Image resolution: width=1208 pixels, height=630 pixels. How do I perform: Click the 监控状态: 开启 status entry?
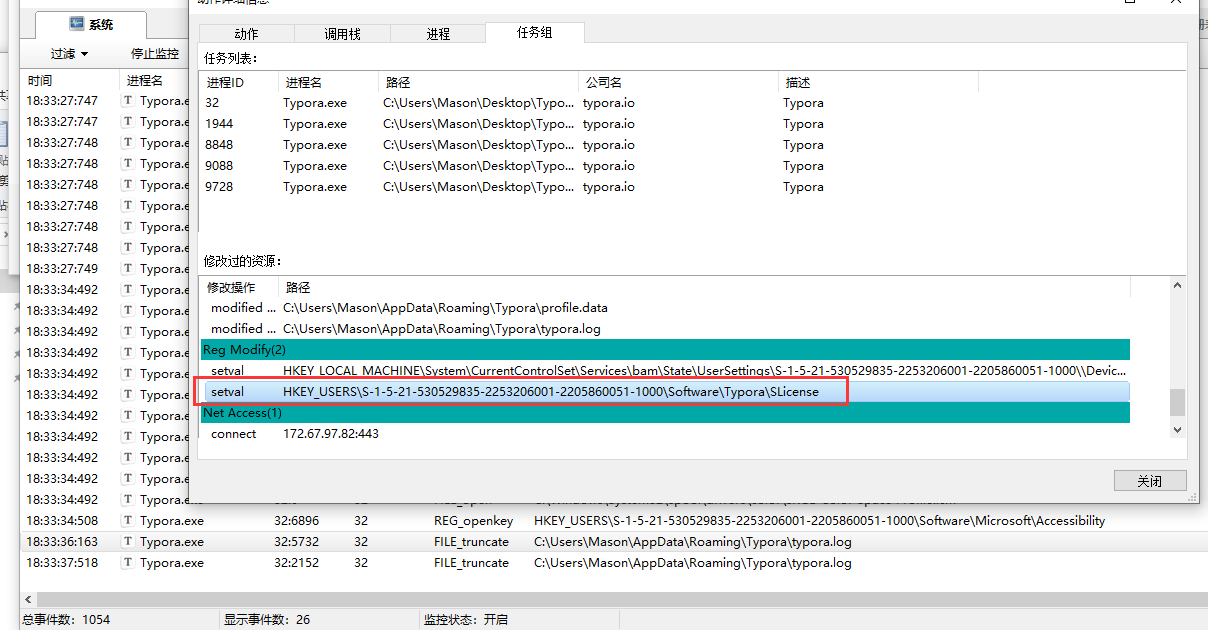point(466,619)
